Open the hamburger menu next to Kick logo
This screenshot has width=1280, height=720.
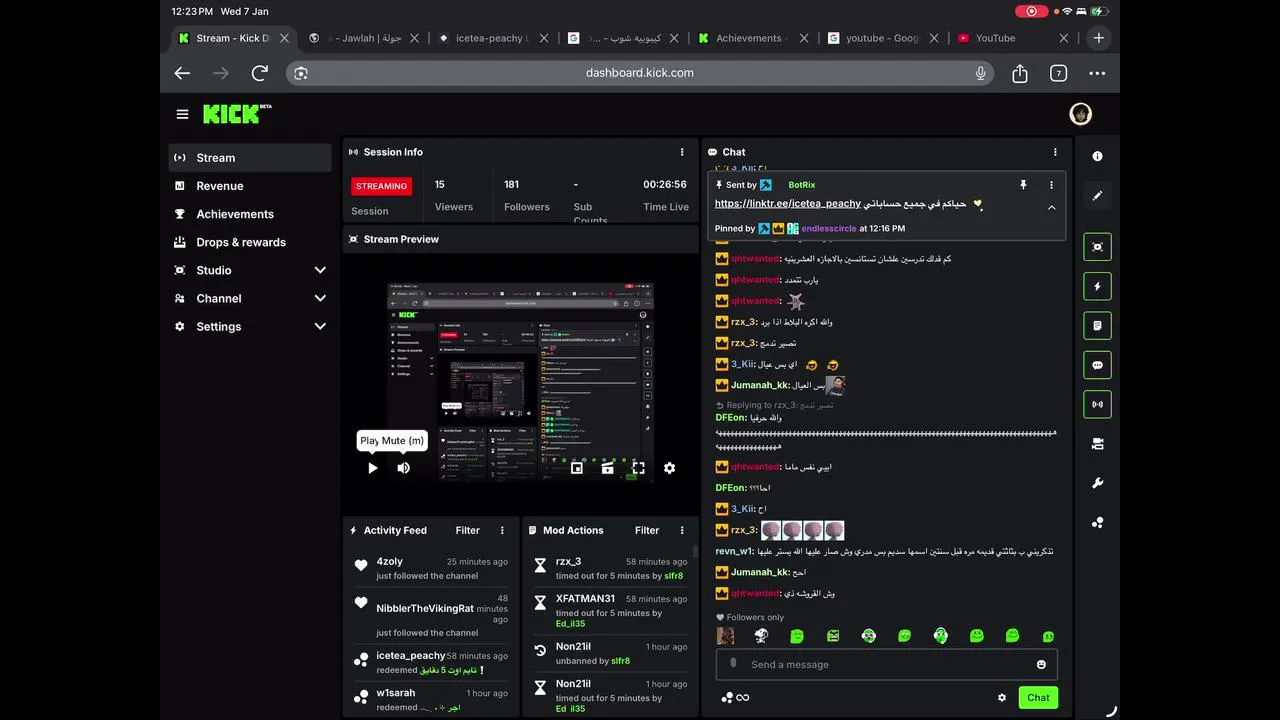182,114
